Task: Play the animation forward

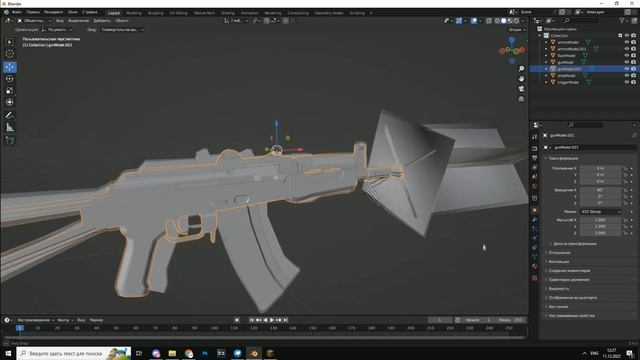Action: pyautogui.click(x=272, y=320)
